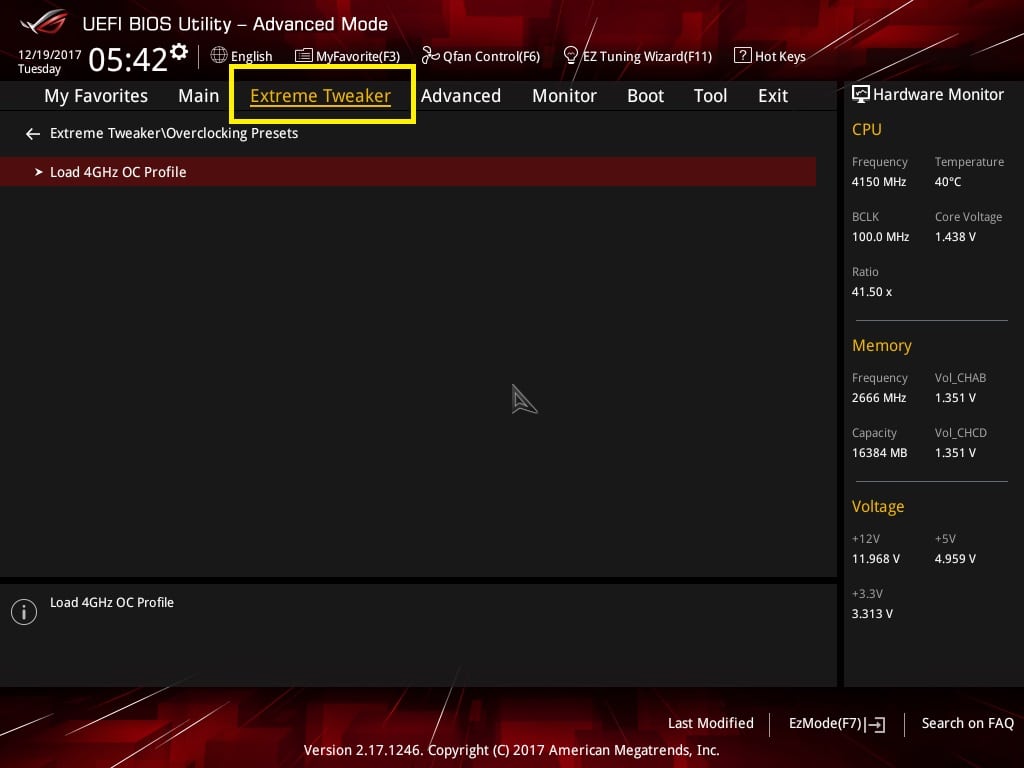Click the Qfan fan icon
The height and width of the screenshot is (768, 1024).
click(430, 56)
